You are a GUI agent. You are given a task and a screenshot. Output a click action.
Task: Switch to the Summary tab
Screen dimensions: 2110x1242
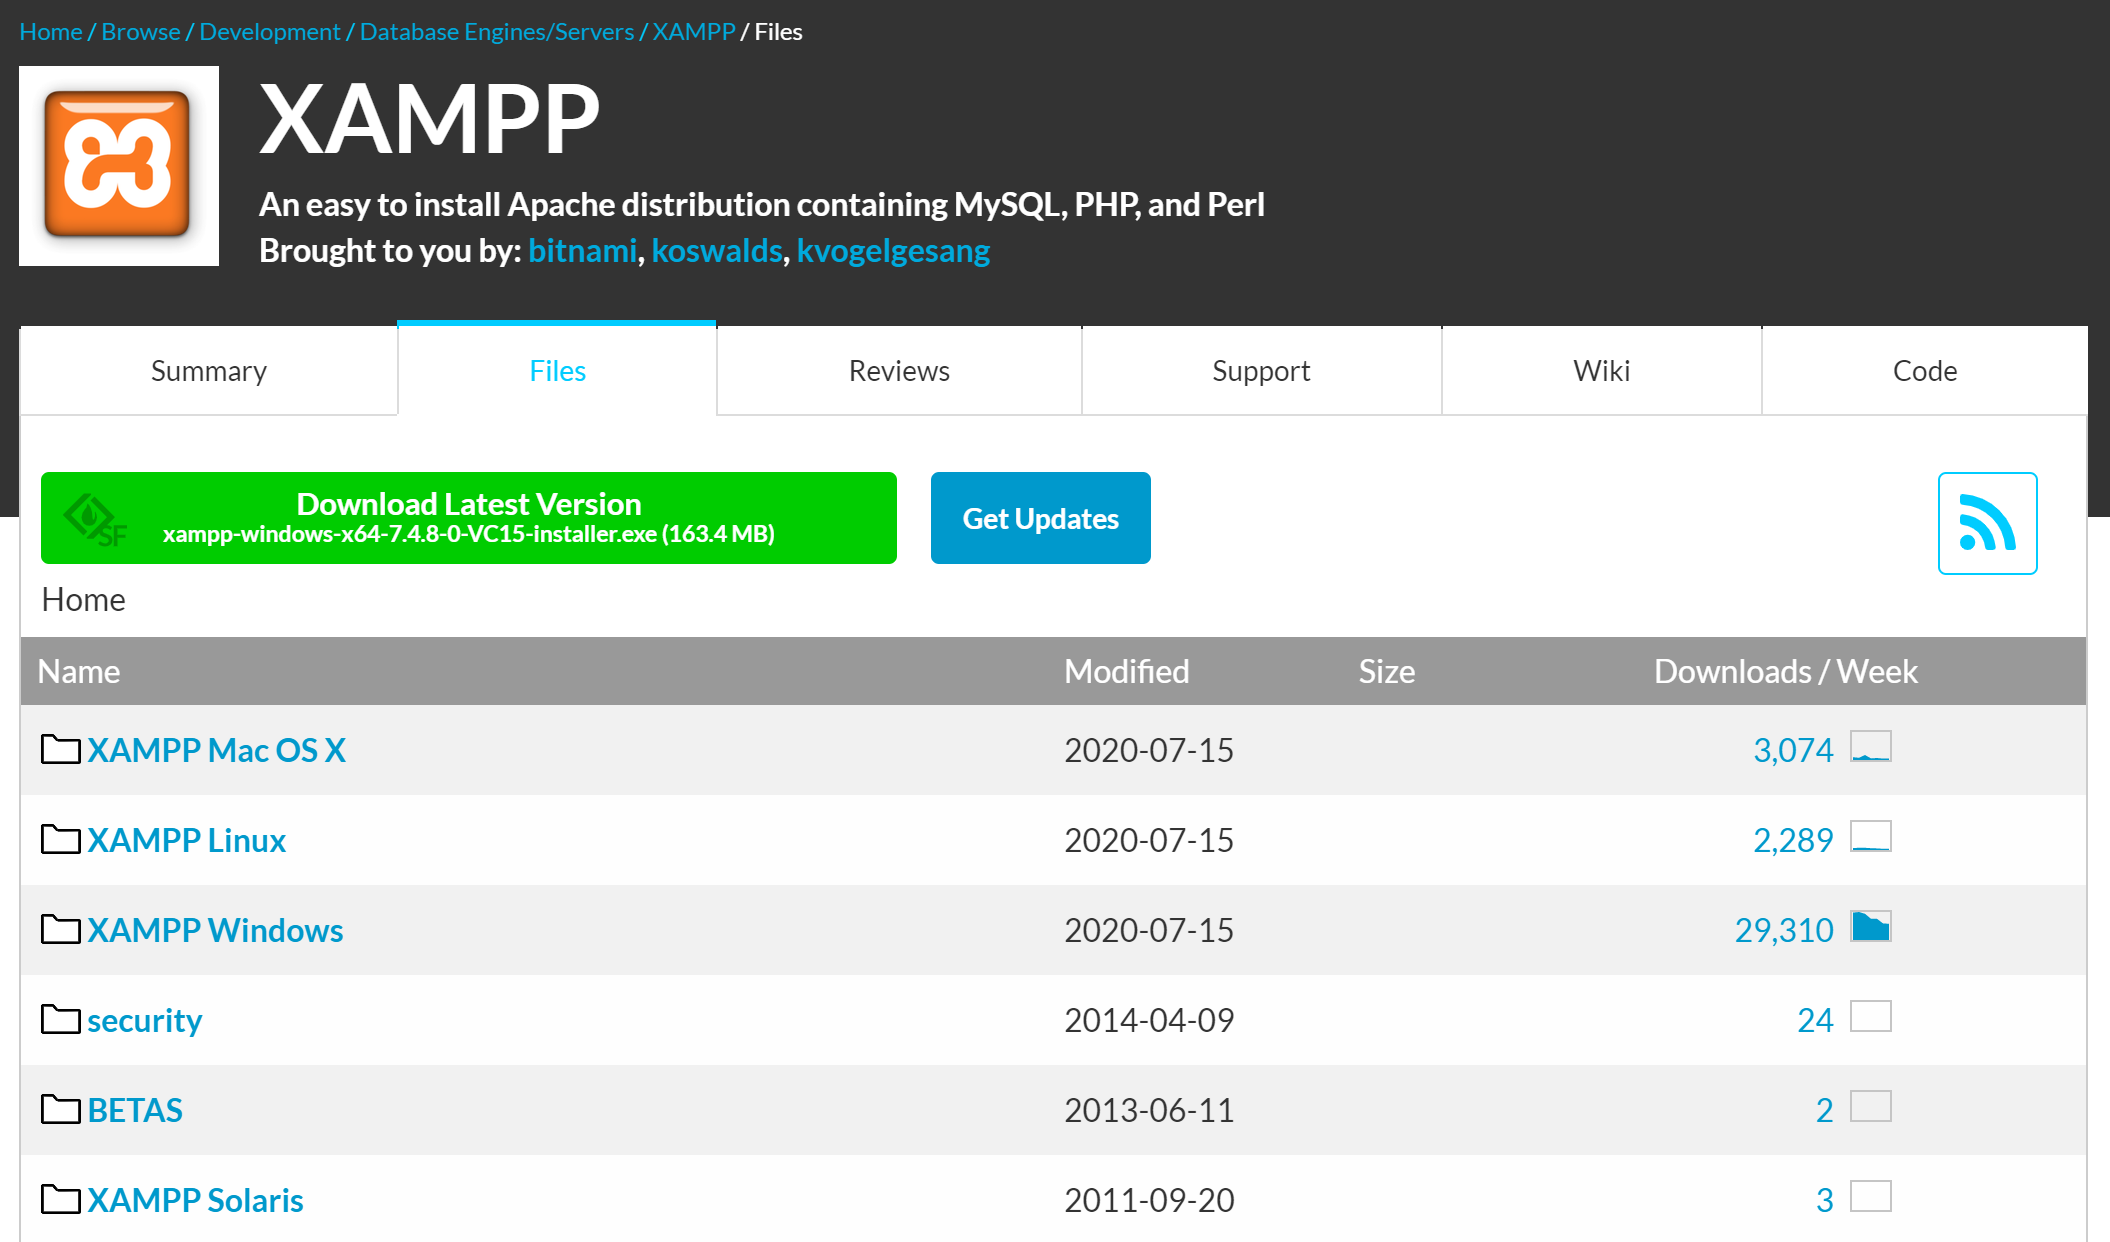[208, 371]
